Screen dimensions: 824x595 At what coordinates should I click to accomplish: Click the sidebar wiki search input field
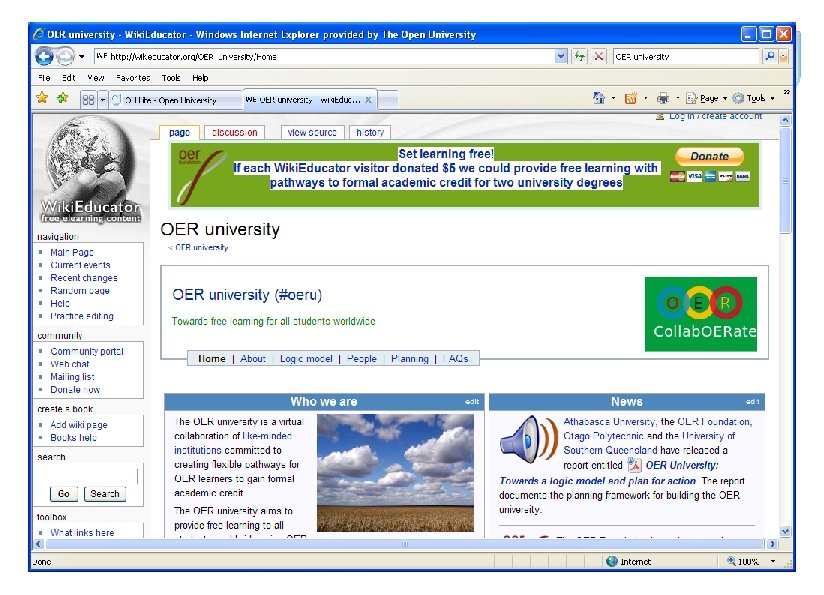[88, 475]
